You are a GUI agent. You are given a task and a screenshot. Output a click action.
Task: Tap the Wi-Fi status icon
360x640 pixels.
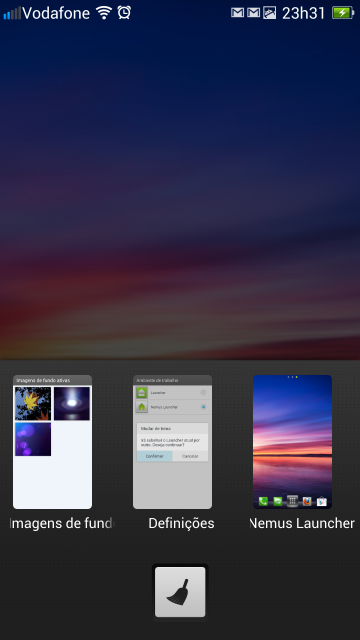104,13
